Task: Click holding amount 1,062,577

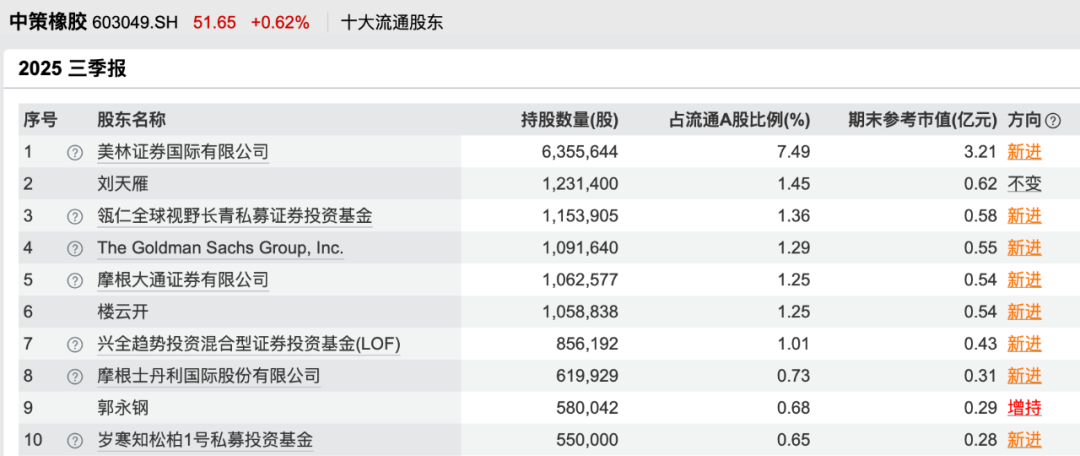Action: coord(582,280)
